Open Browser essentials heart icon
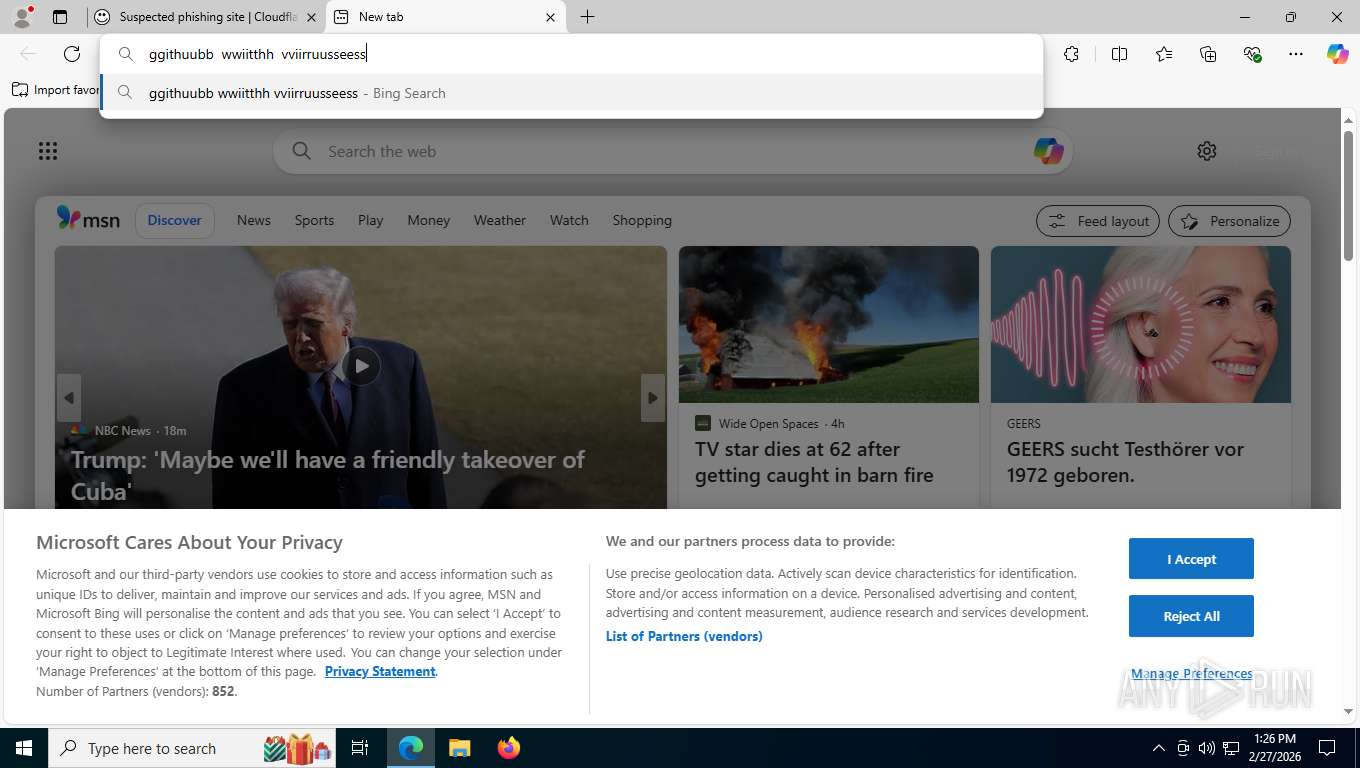Viewport: 1360px width, 768px height. [1252, 54]
